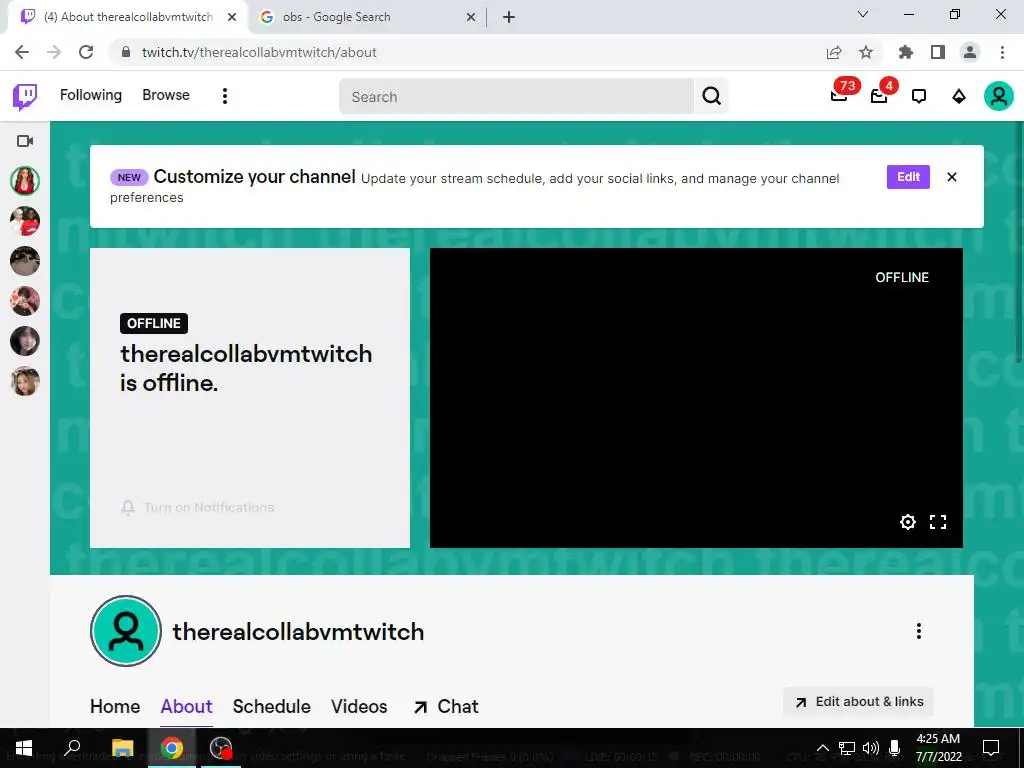Image resolution: width=1024 pixels, height=768 pixels.
Task: Open the Chat popout link
Action: click(446, 707)
